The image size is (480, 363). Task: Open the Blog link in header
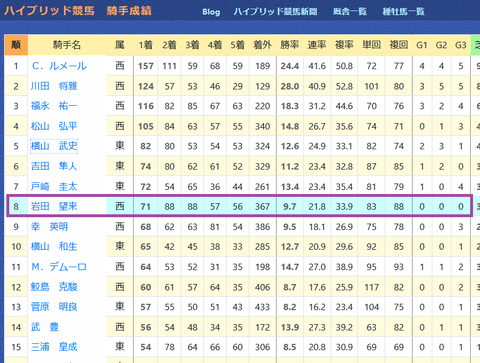(x=211, y=12)
